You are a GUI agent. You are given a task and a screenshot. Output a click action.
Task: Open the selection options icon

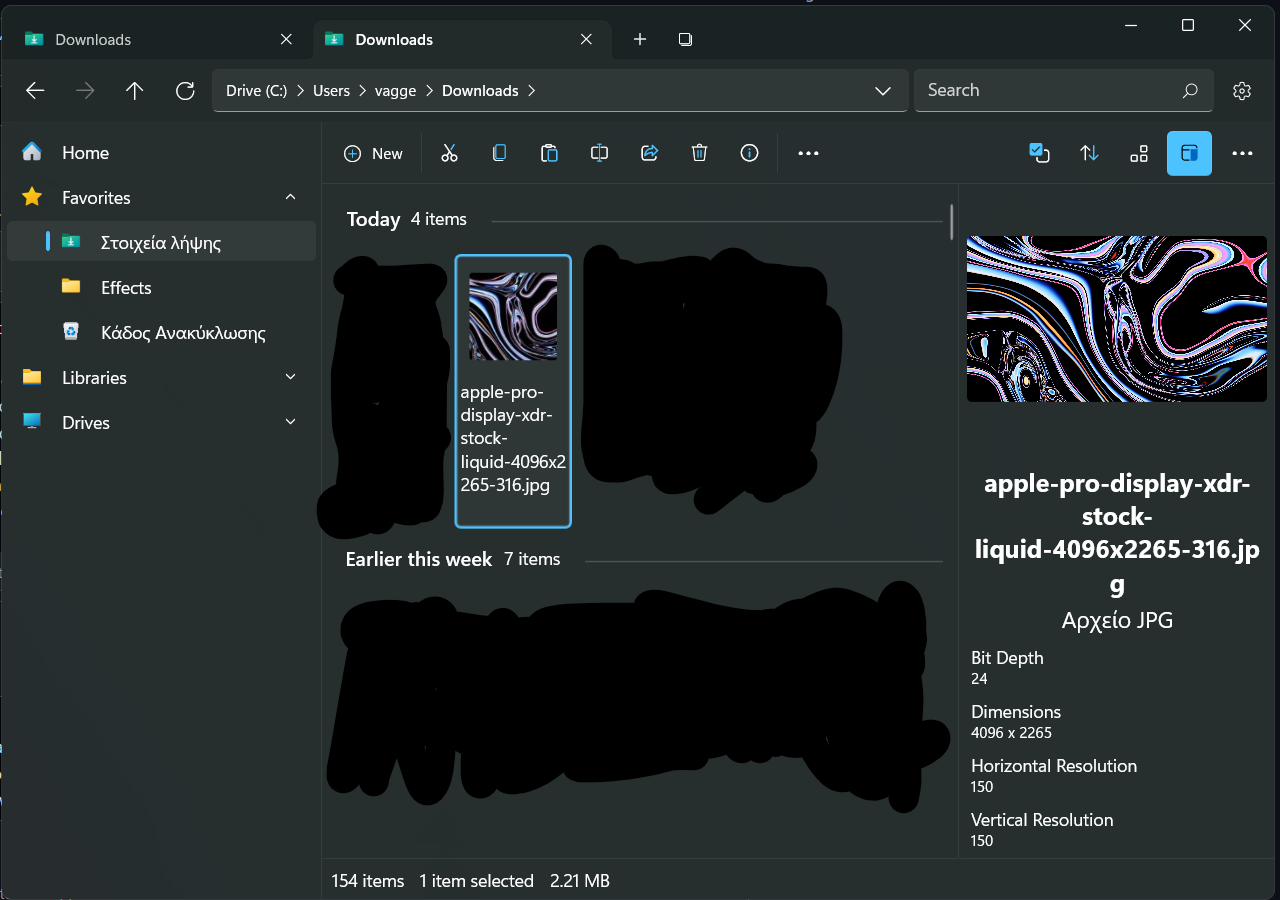point(1039,153)
